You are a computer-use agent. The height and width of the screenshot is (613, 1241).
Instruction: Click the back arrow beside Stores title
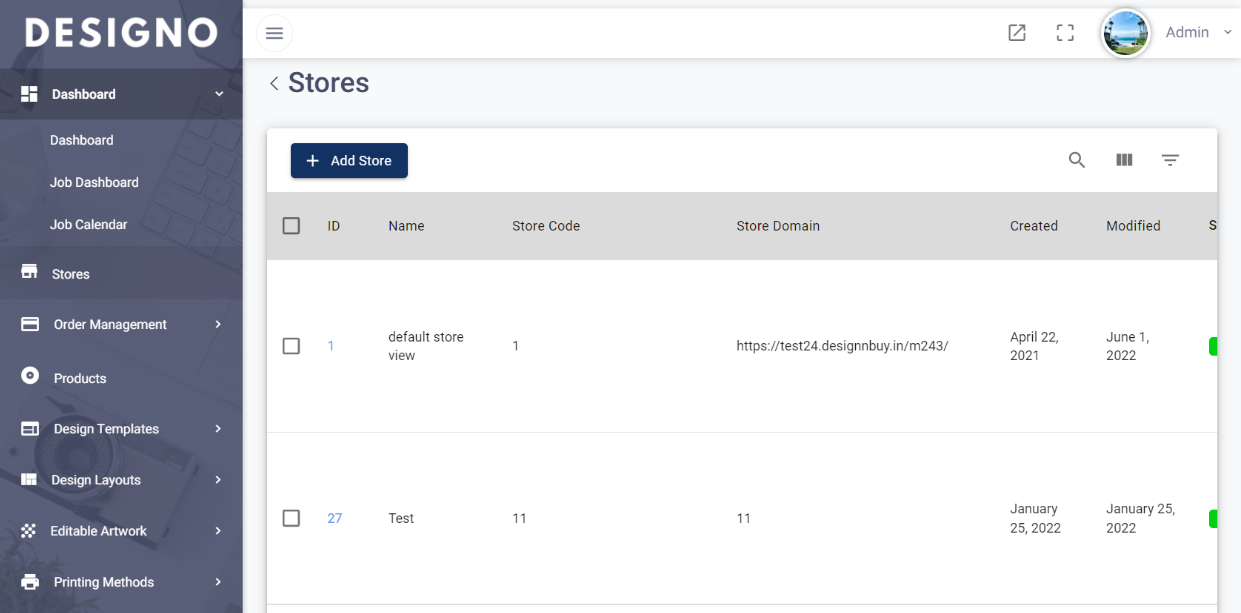click(274, 84)
